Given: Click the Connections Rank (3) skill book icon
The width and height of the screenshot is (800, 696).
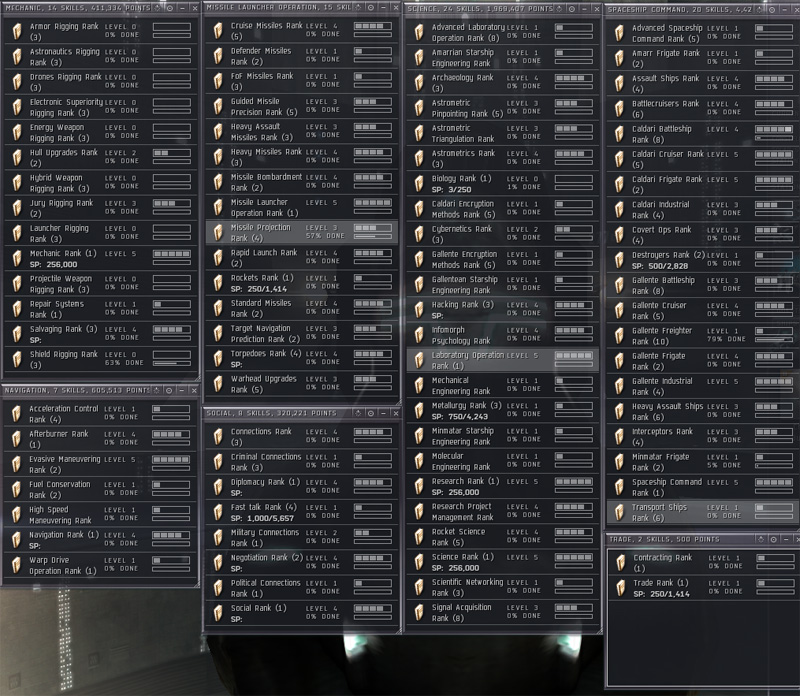Looking at the screenshot, I should [218, 436].
